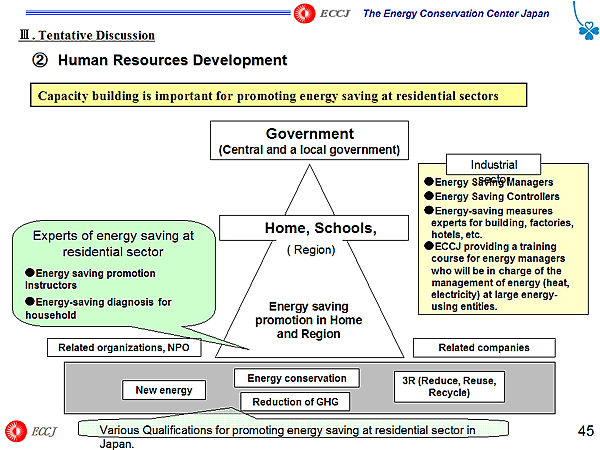Image resolution: width=600 pixels, height=450 pixels.
Task: Click the page number 45
Action: pos(586,431)
